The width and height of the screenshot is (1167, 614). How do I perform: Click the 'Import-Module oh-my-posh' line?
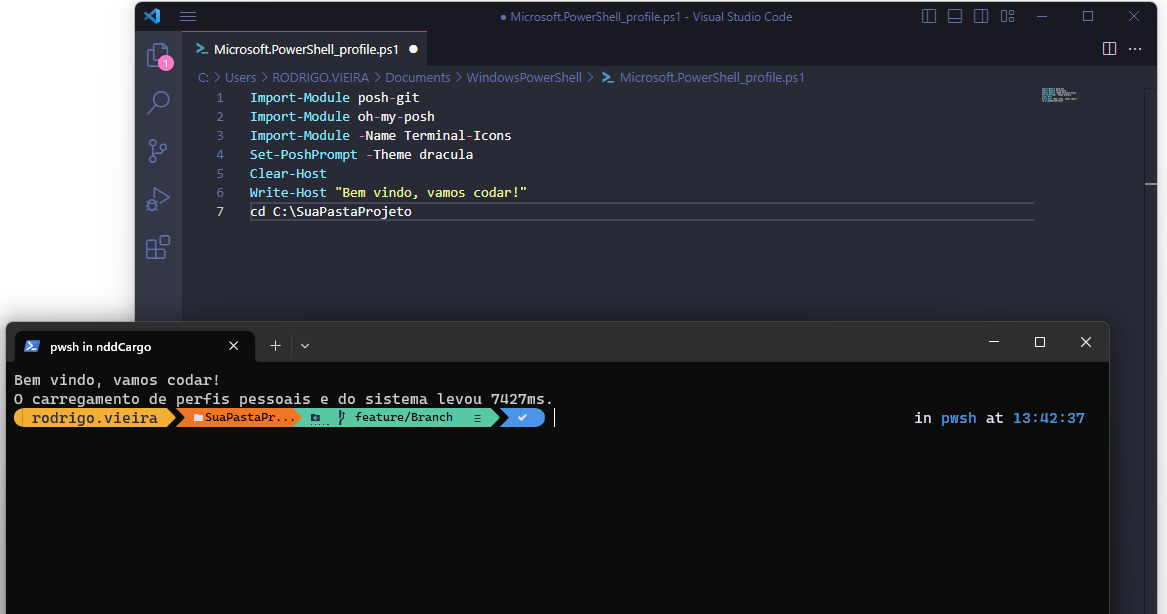coord(342,117)
